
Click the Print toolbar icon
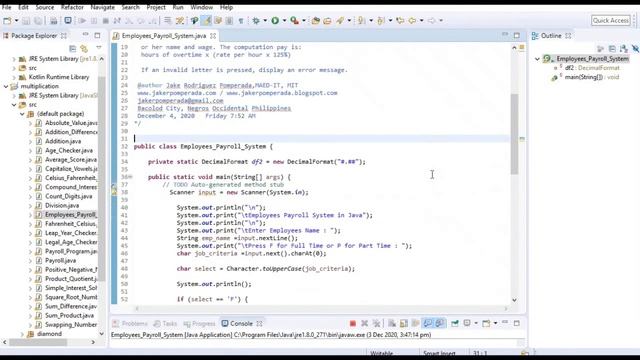click(x=53, y=20)
